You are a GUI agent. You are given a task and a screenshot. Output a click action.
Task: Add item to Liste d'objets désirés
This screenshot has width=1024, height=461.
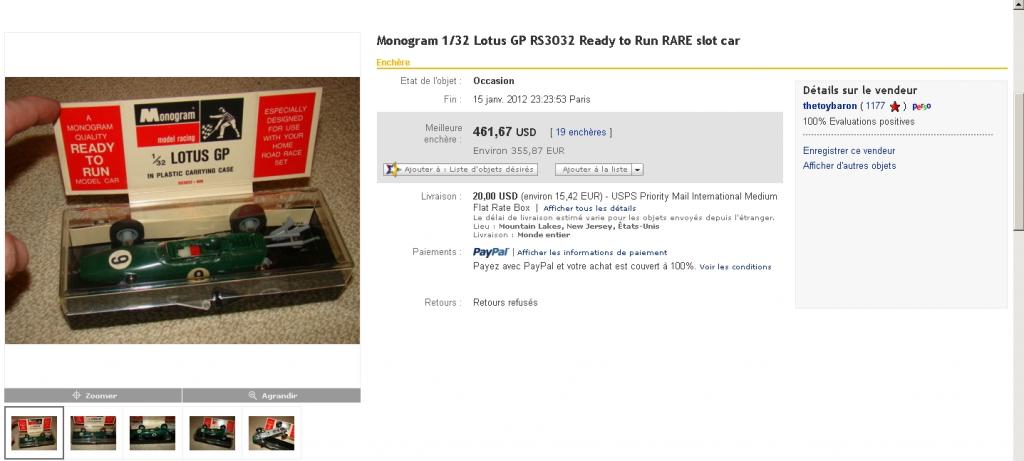[x=460, y=170]
